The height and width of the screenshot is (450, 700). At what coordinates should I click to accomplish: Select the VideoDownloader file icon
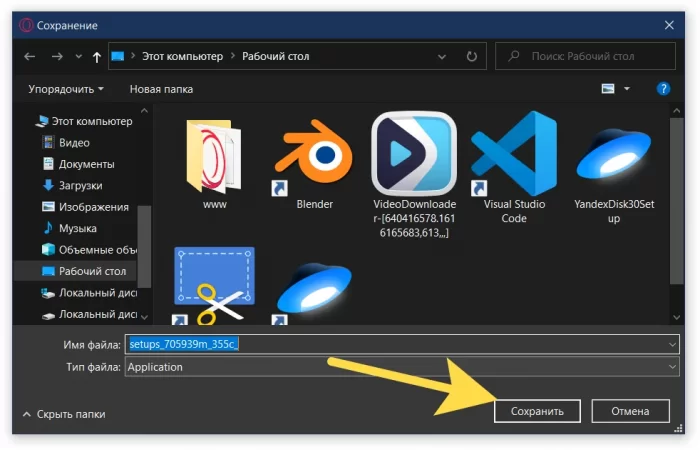[x=414, y=155]
